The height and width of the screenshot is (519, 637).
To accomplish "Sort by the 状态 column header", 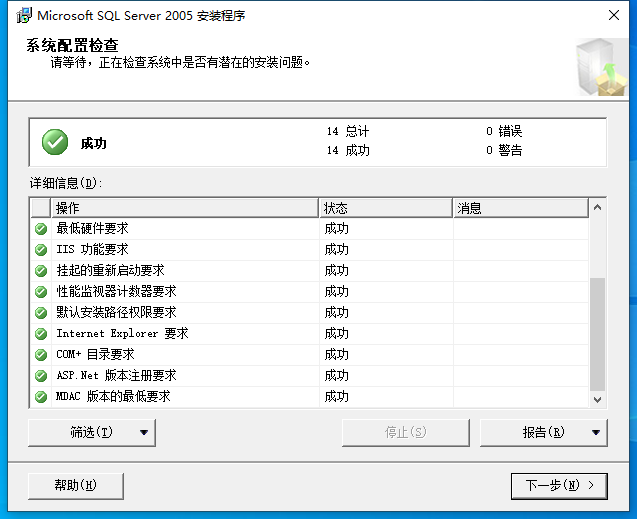I will [386, 208].
